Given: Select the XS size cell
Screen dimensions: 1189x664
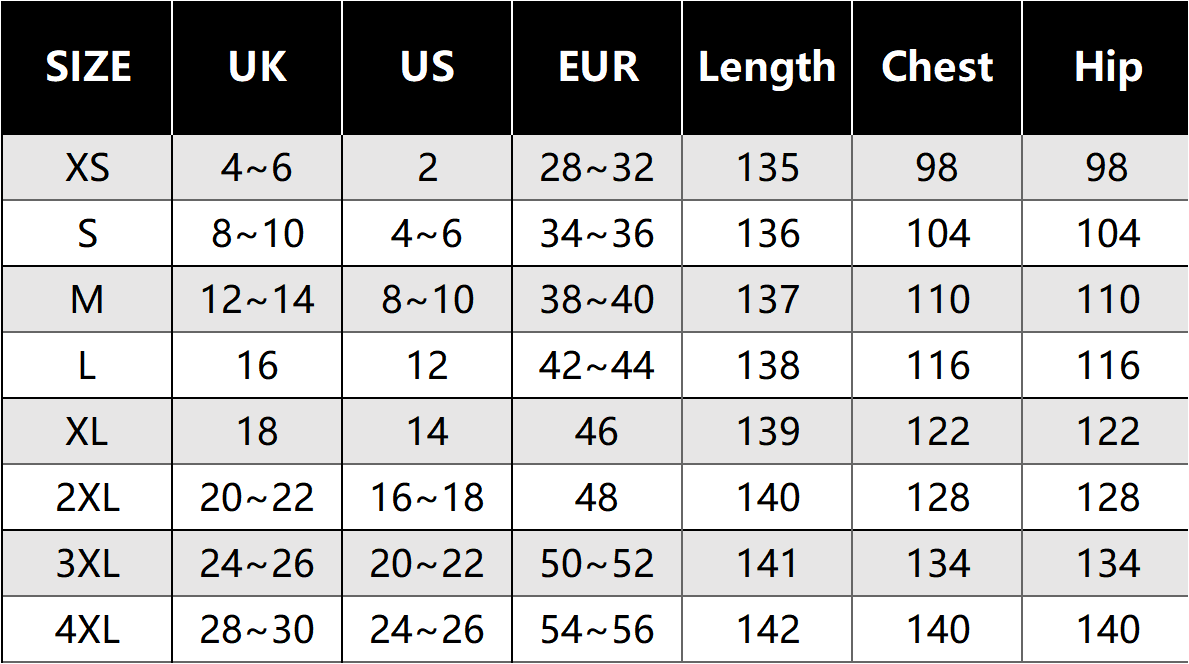Looking at the screenshot, I should tap(88, 168).
